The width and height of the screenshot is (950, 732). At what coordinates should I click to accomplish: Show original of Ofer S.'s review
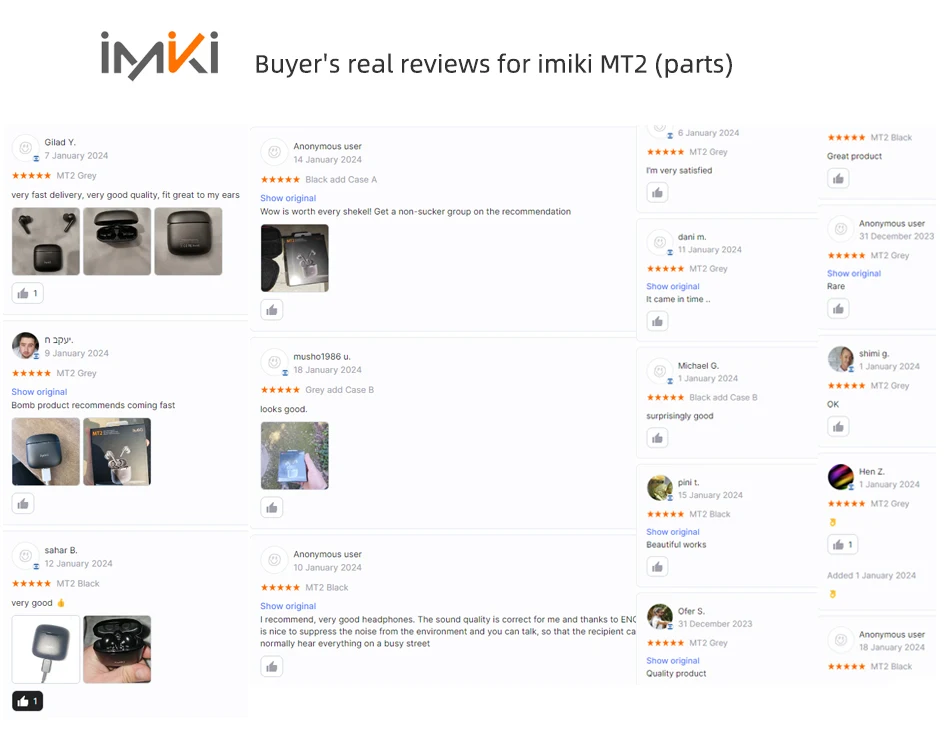[673, 660]
